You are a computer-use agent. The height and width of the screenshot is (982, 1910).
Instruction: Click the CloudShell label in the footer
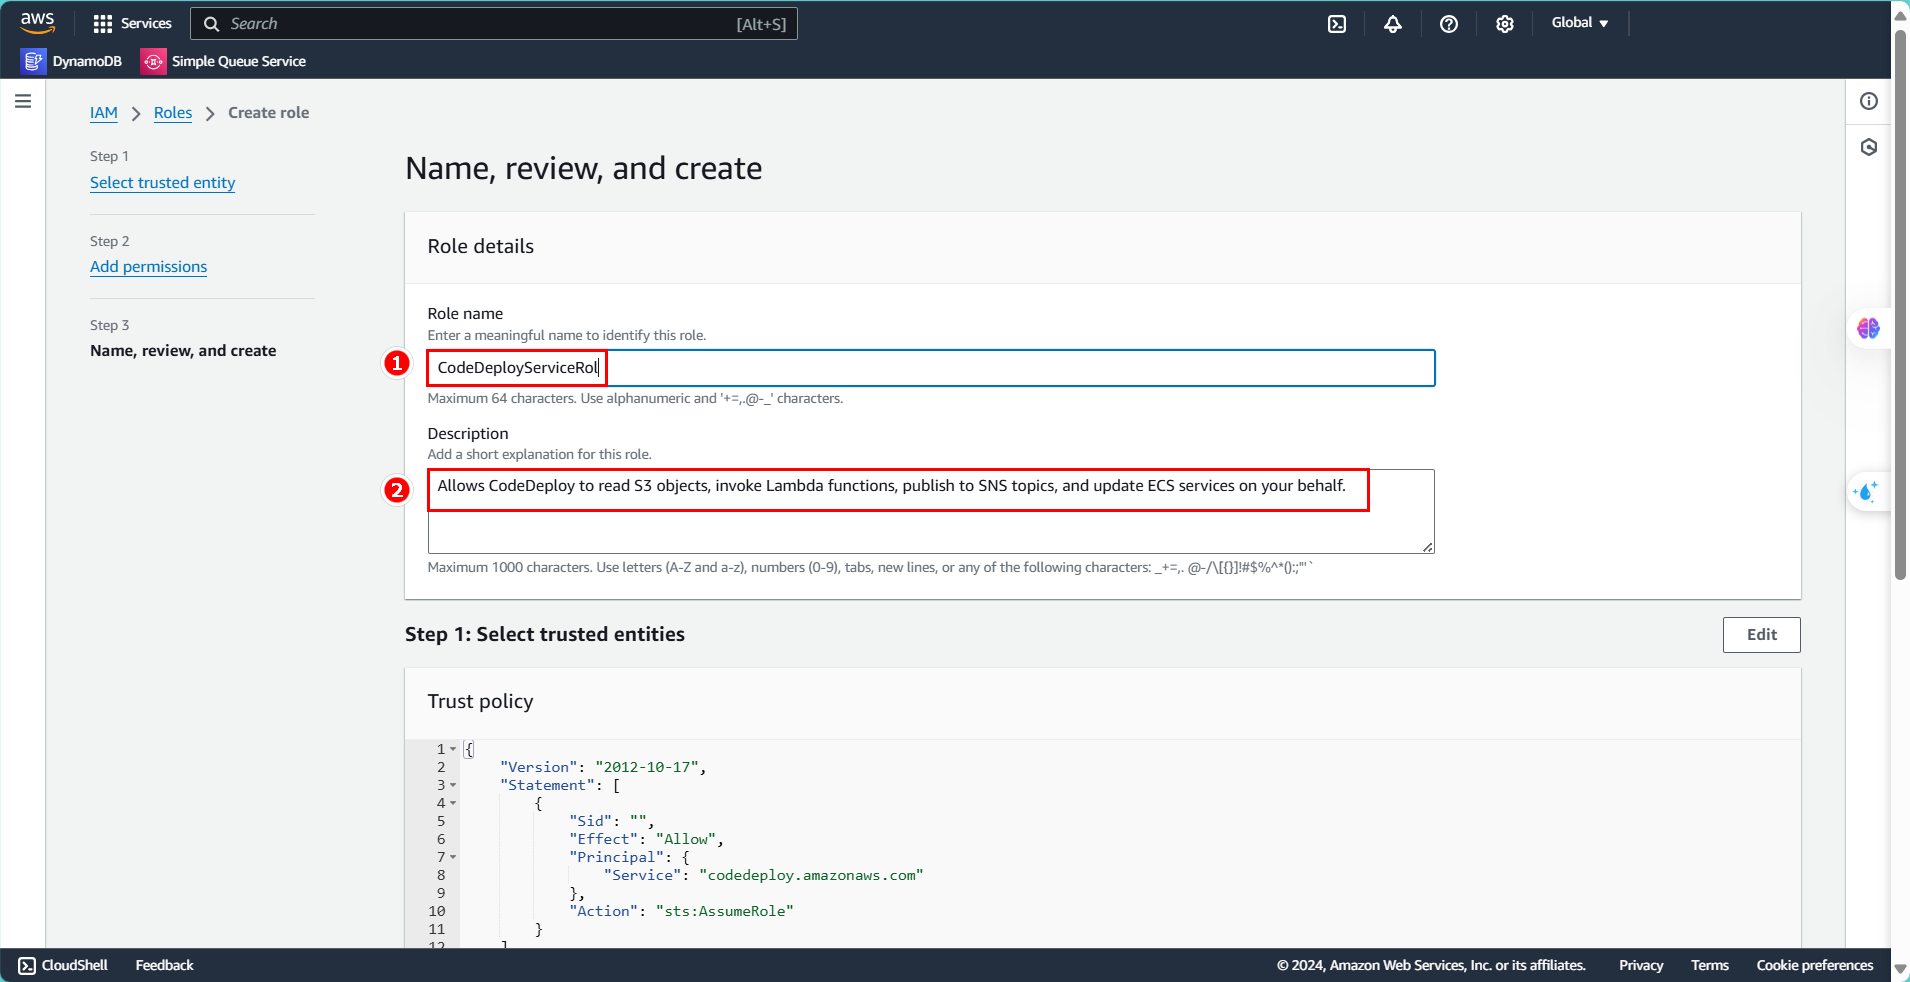(x=75, y=966)
